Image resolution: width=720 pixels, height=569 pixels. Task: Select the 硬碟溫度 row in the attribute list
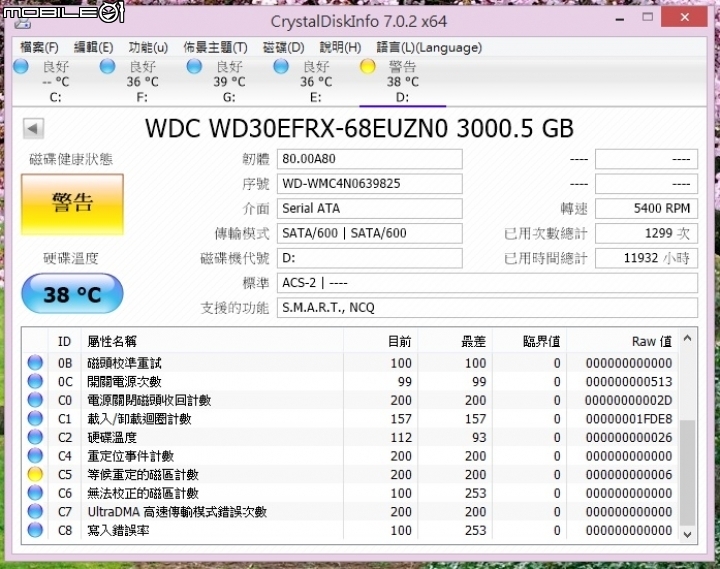[x=350, y=437]
